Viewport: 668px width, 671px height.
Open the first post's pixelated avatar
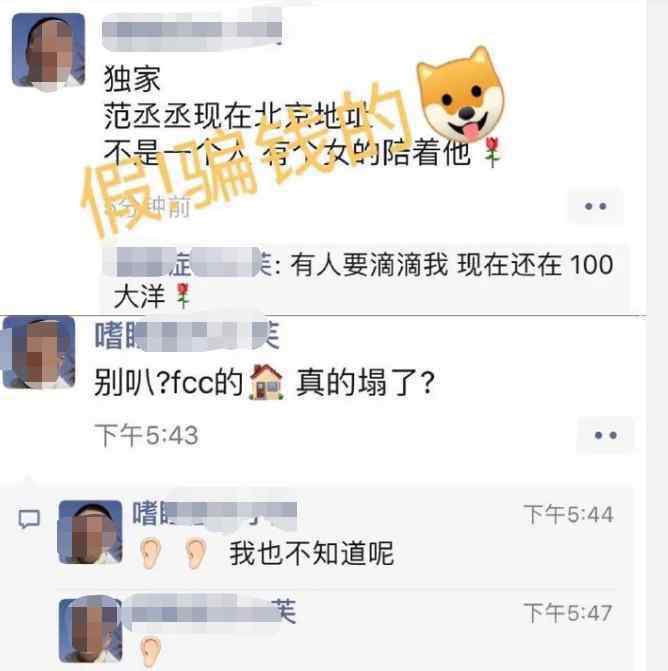(48, 51)
